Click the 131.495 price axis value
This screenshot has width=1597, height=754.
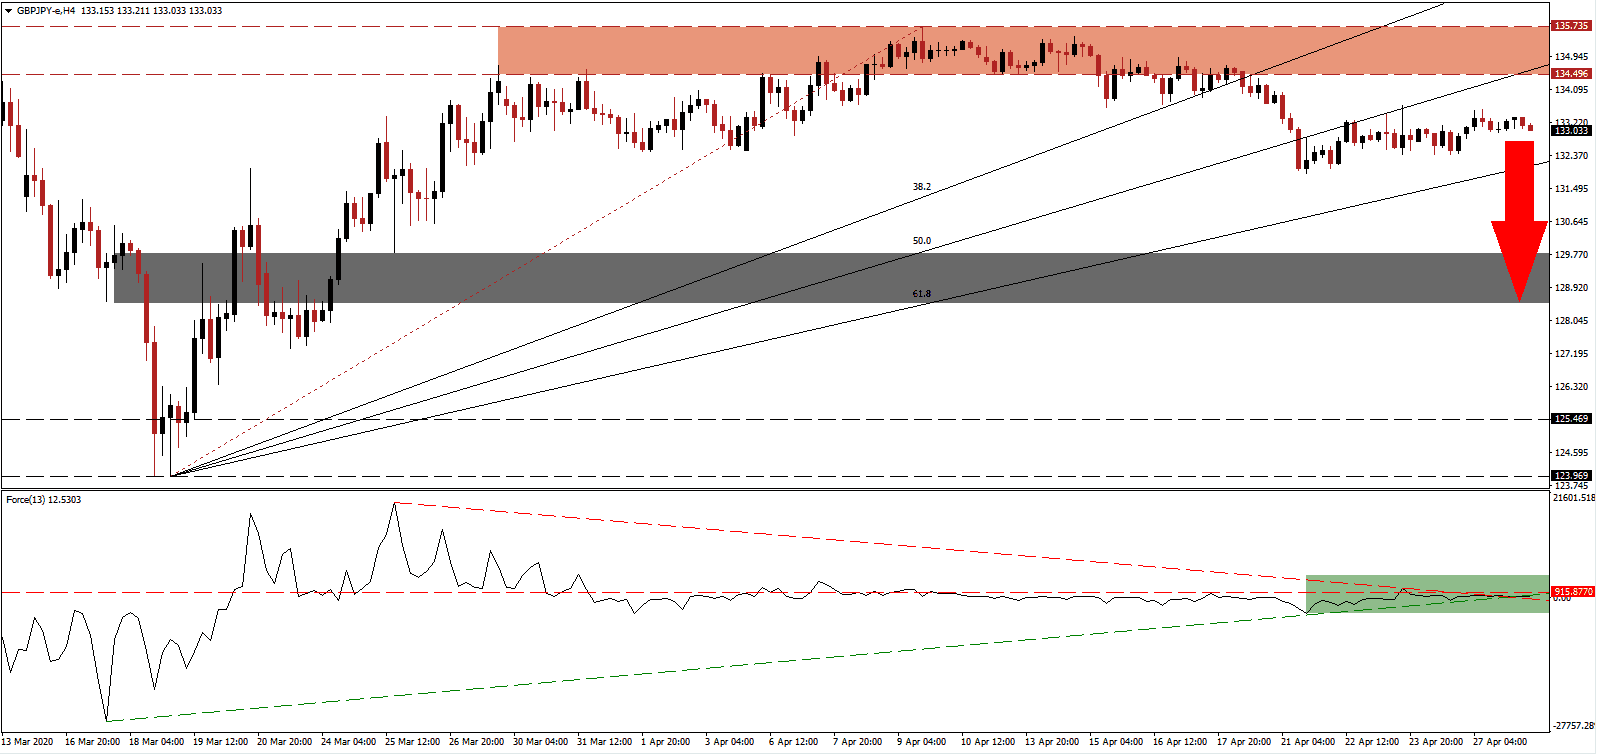pyautogui.click(x=1572, y=188)
